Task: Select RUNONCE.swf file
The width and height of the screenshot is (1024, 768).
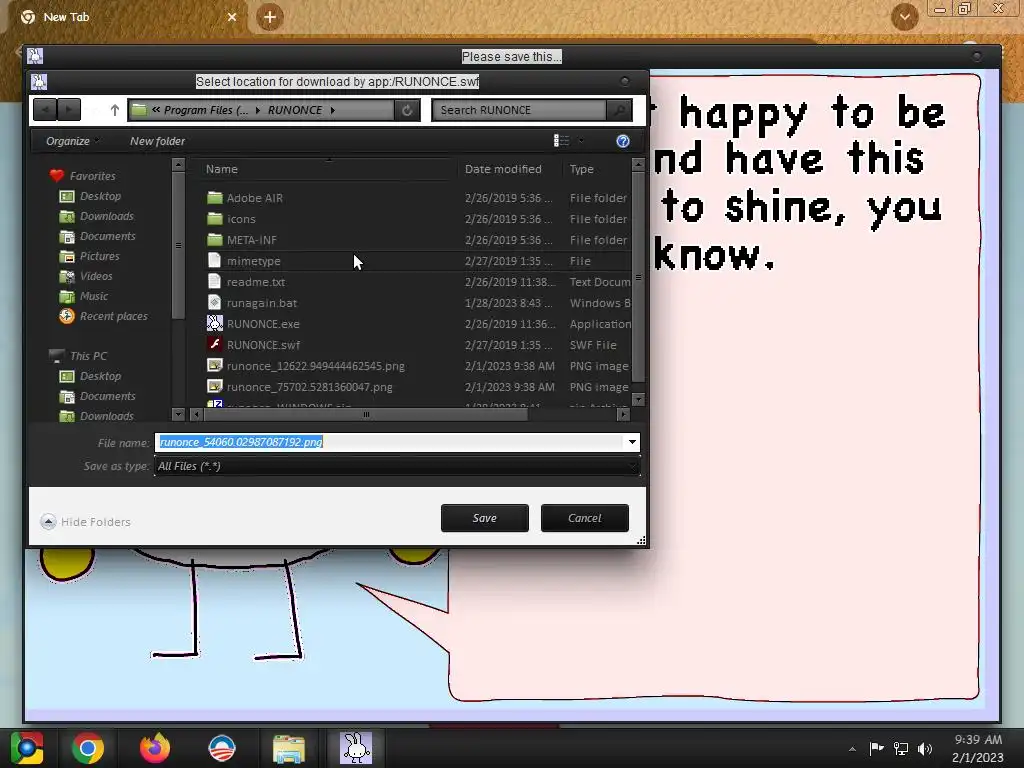Action: (x=263, y=345)
